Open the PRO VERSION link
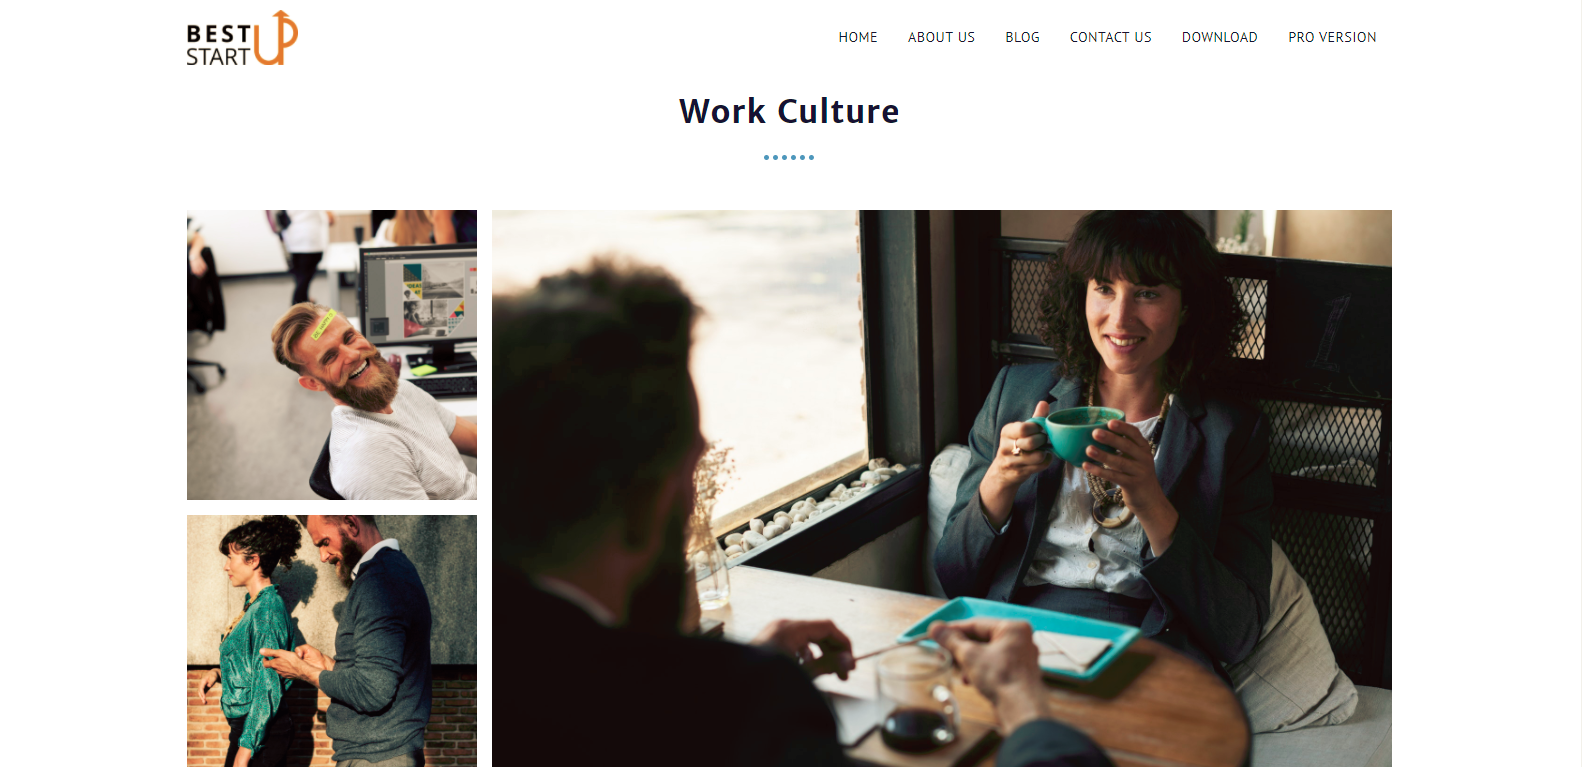Screen dimensions: 1582x767 coord(1332,37)
